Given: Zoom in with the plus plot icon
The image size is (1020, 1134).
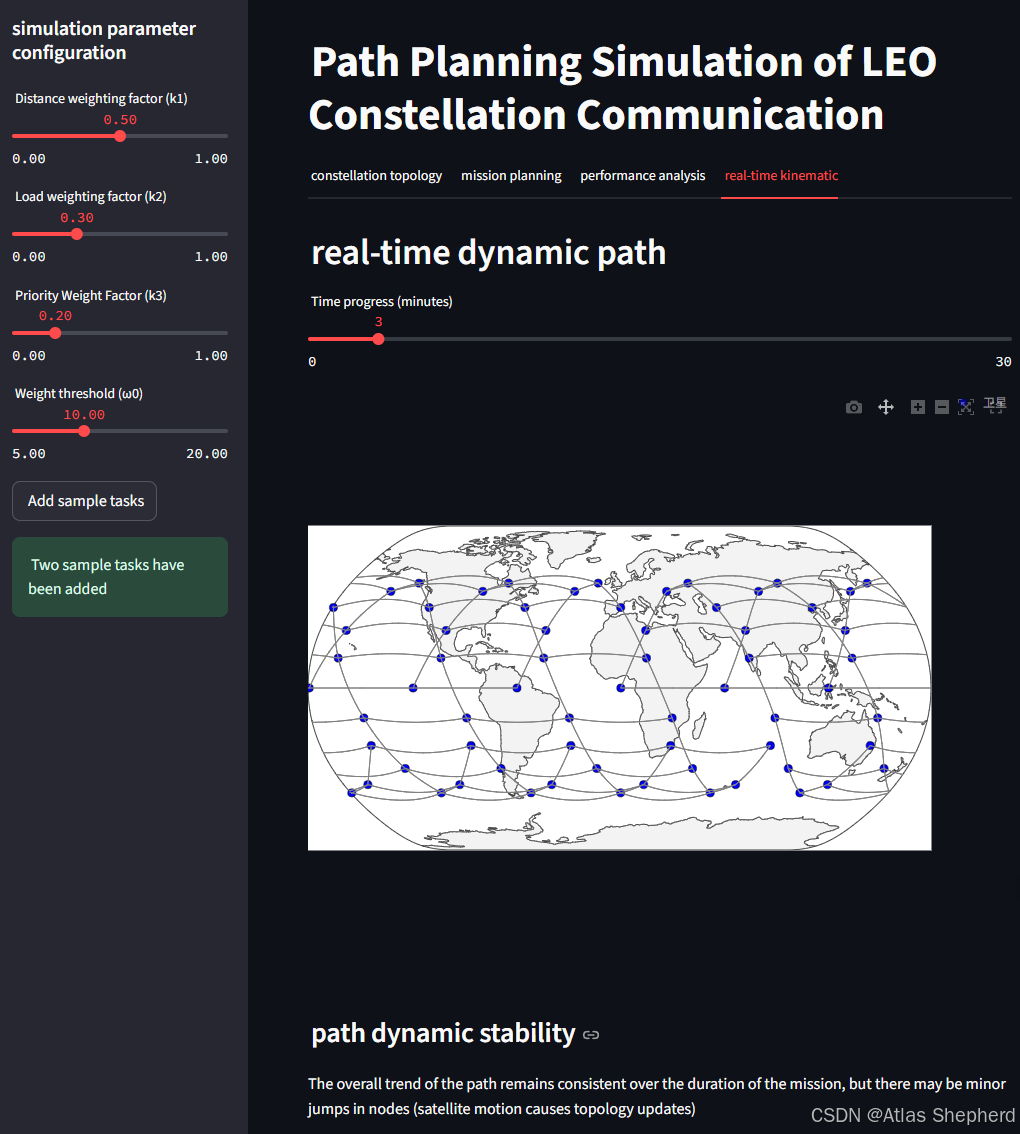Looking at the screenshot, I should pos(917,407).
